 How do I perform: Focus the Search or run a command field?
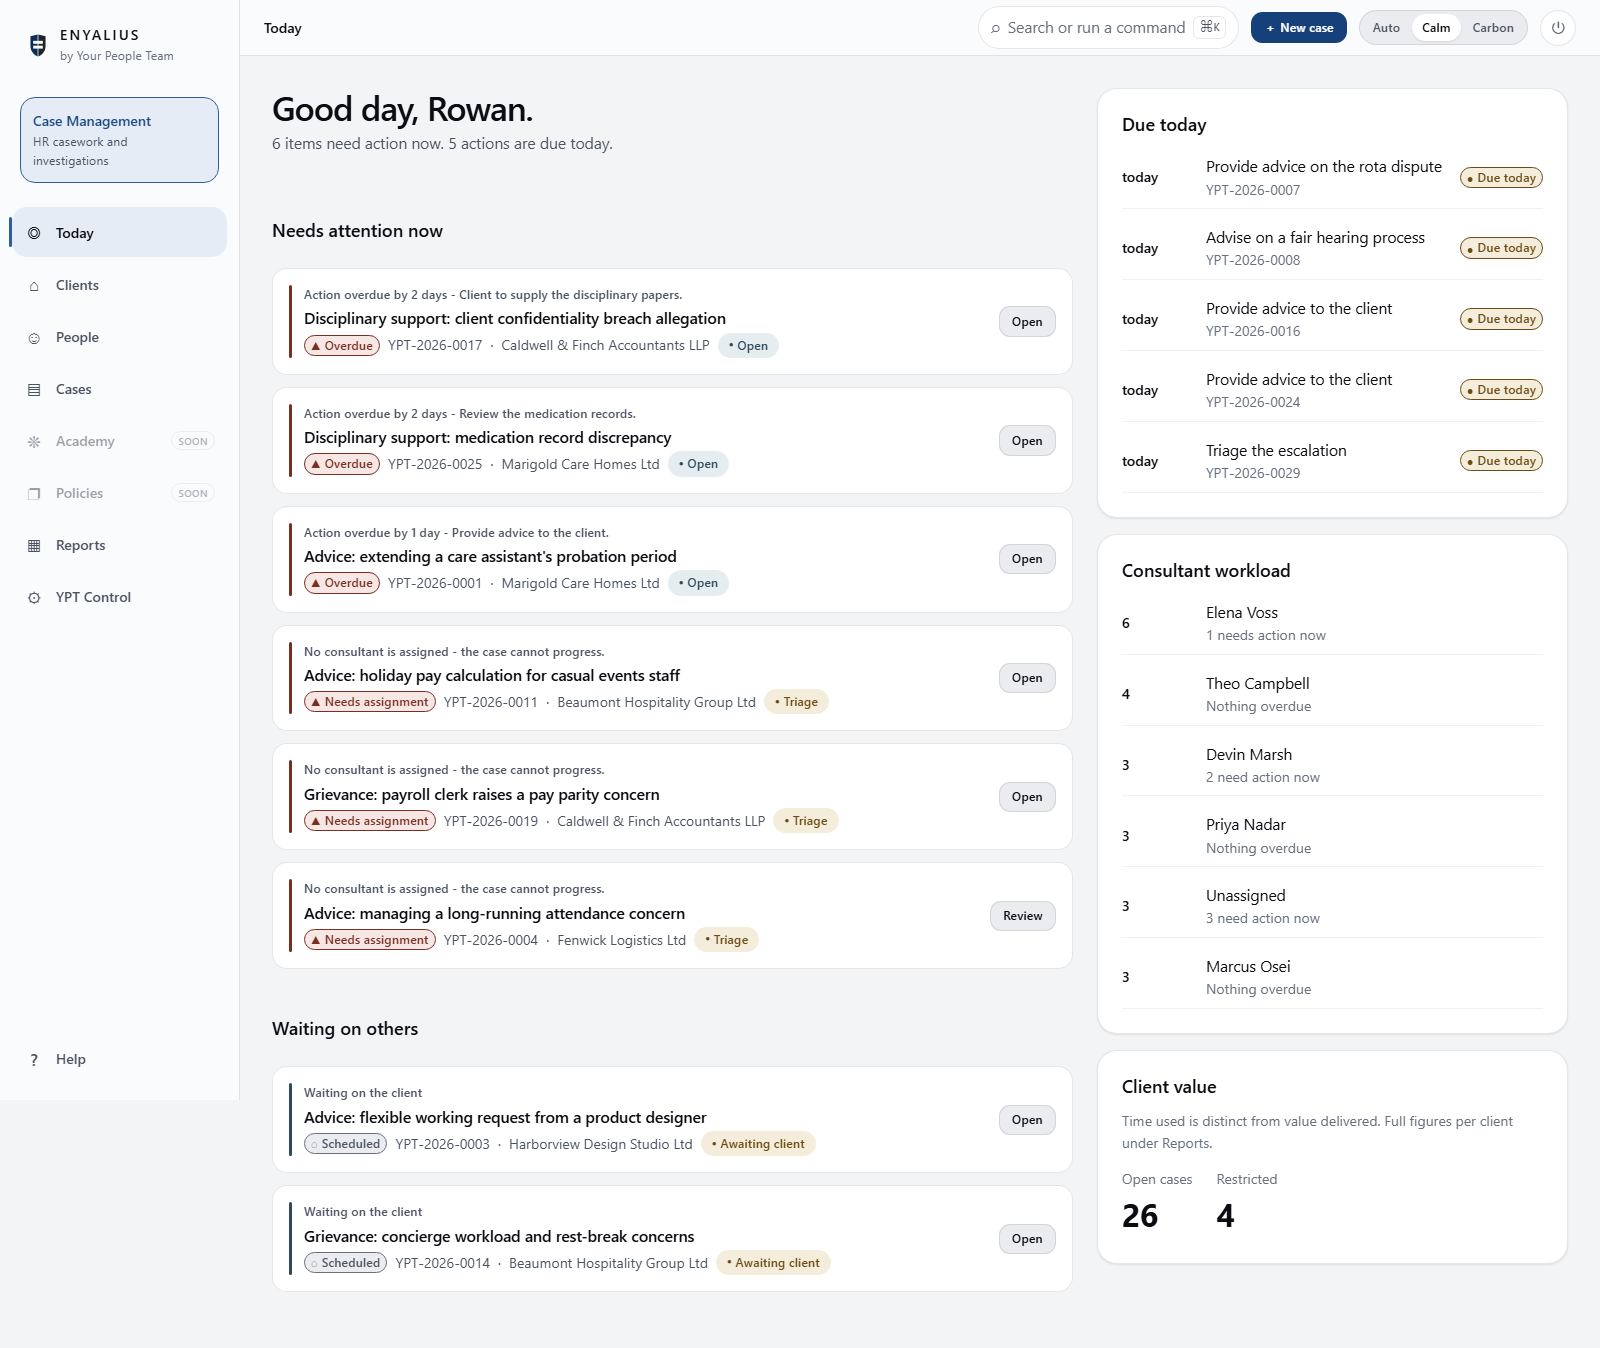pyautogui.click(x=1108, y=28)
